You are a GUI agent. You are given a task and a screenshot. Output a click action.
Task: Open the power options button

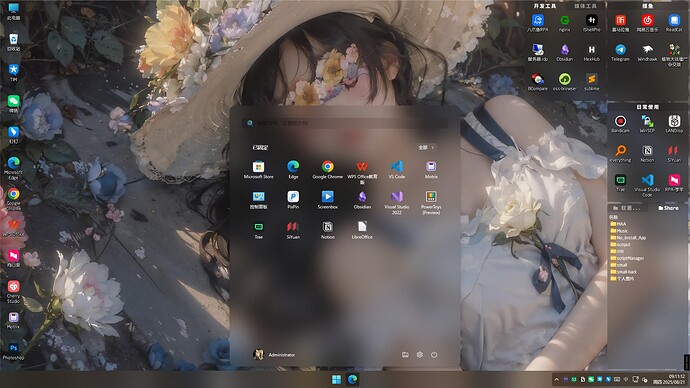coord(434,355)
